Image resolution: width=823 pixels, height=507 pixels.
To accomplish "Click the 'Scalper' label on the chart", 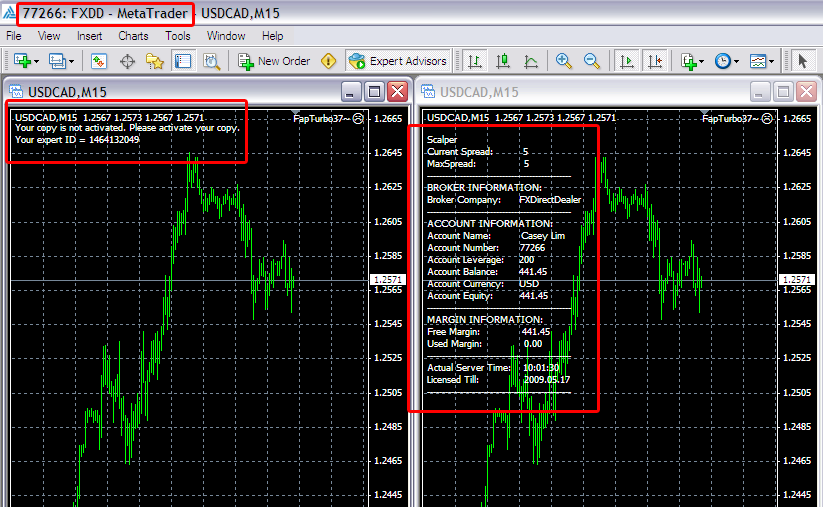I will coord(442,140).
